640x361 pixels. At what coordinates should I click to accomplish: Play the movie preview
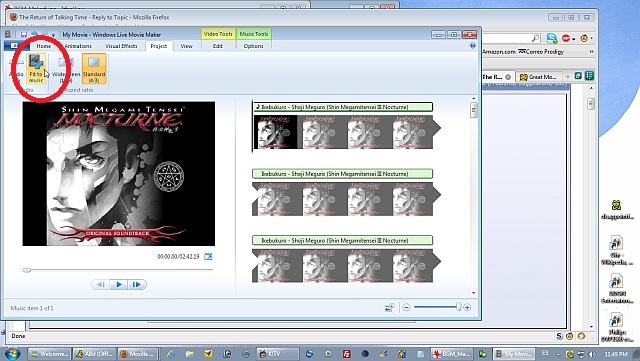coord(119,284)
